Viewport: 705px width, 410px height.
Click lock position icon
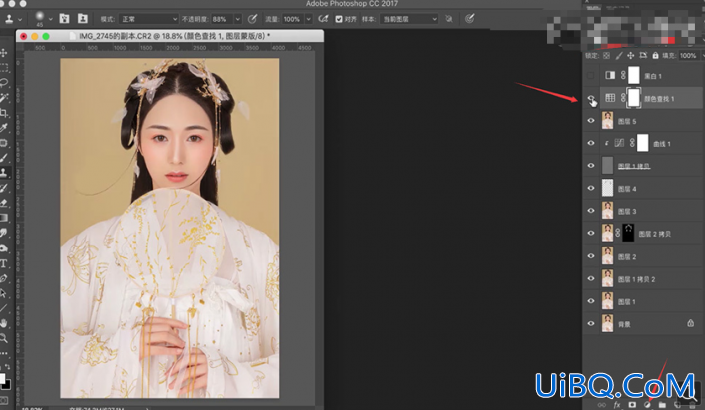tap(631, 56)
